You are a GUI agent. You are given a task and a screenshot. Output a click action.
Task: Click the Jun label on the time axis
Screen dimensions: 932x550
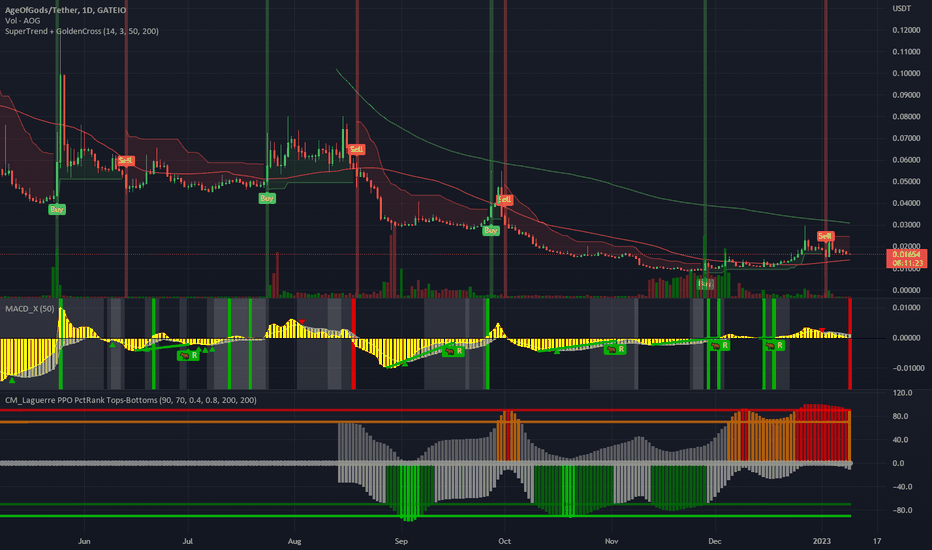tap(84, 541)
